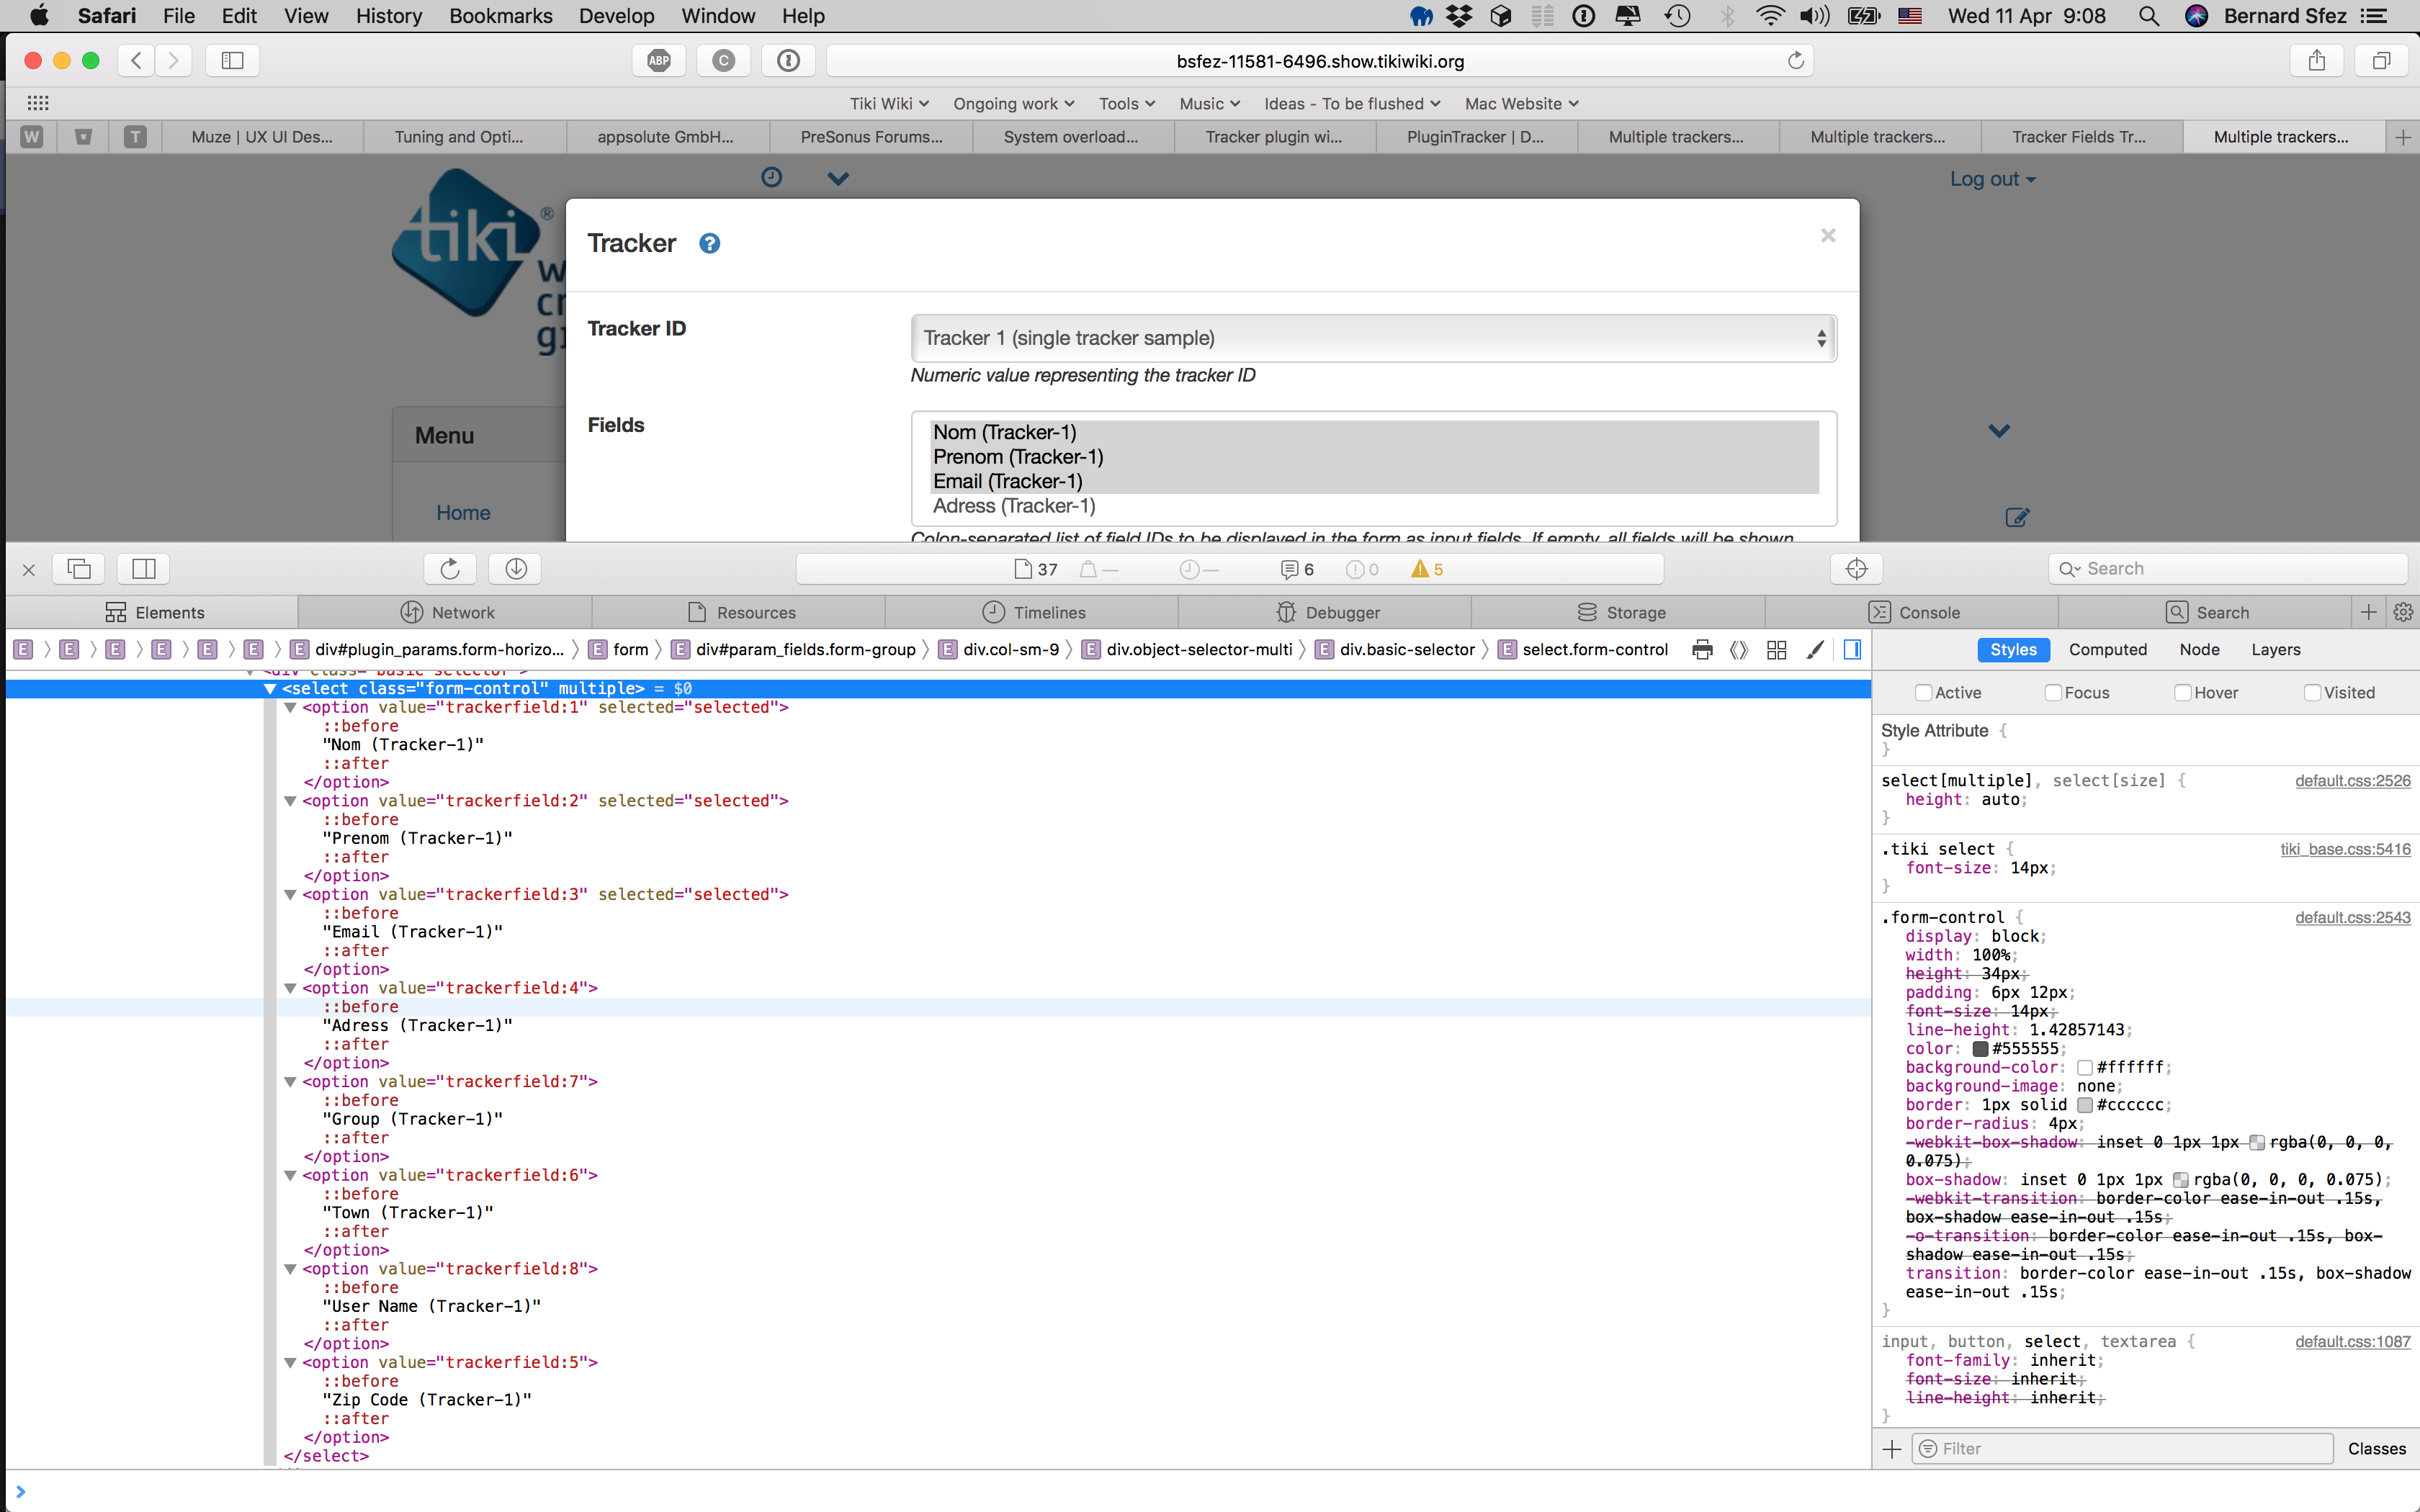This screenshot has height=1512, width=2420.
Task: Click the Web Inspector download archive icon
Action: click(516, 569)
